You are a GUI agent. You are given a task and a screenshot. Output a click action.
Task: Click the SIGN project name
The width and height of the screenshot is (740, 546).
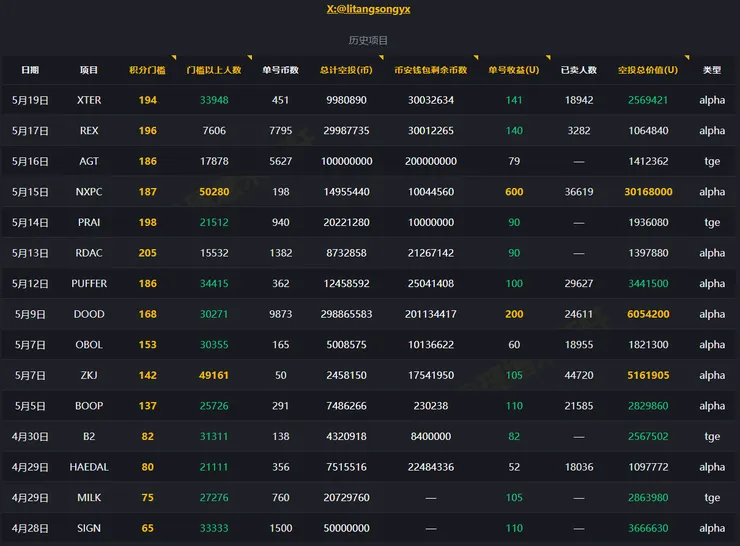[89, 528]
